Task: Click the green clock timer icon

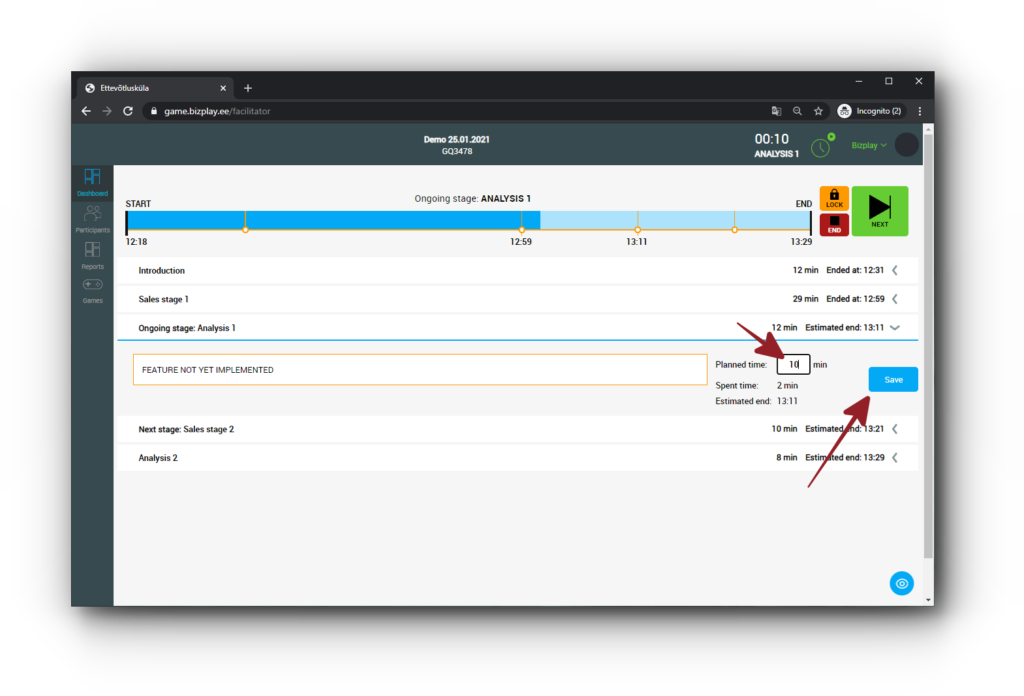Action: click(x=820, y=147)
